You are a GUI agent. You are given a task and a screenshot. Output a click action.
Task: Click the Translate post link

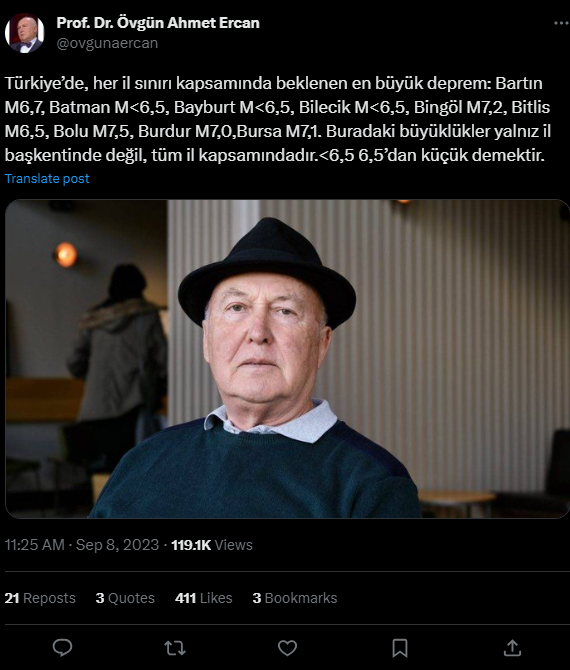click(47, 179)
